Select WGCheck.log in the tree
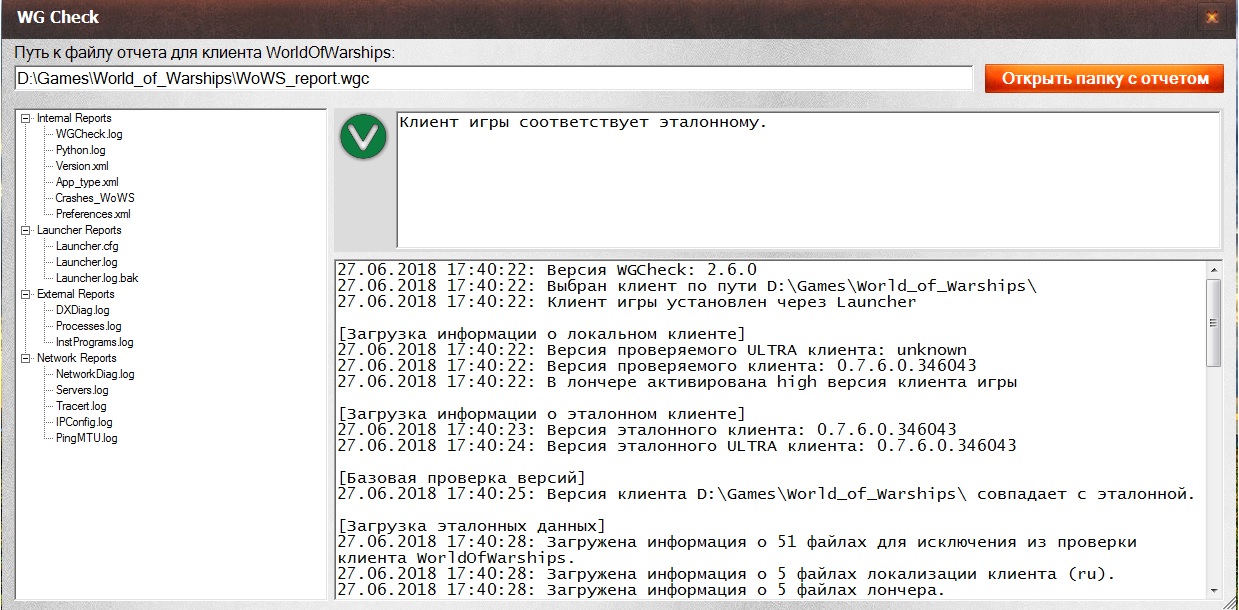This screenshot has height=610, width=1239. click(89, 134)
